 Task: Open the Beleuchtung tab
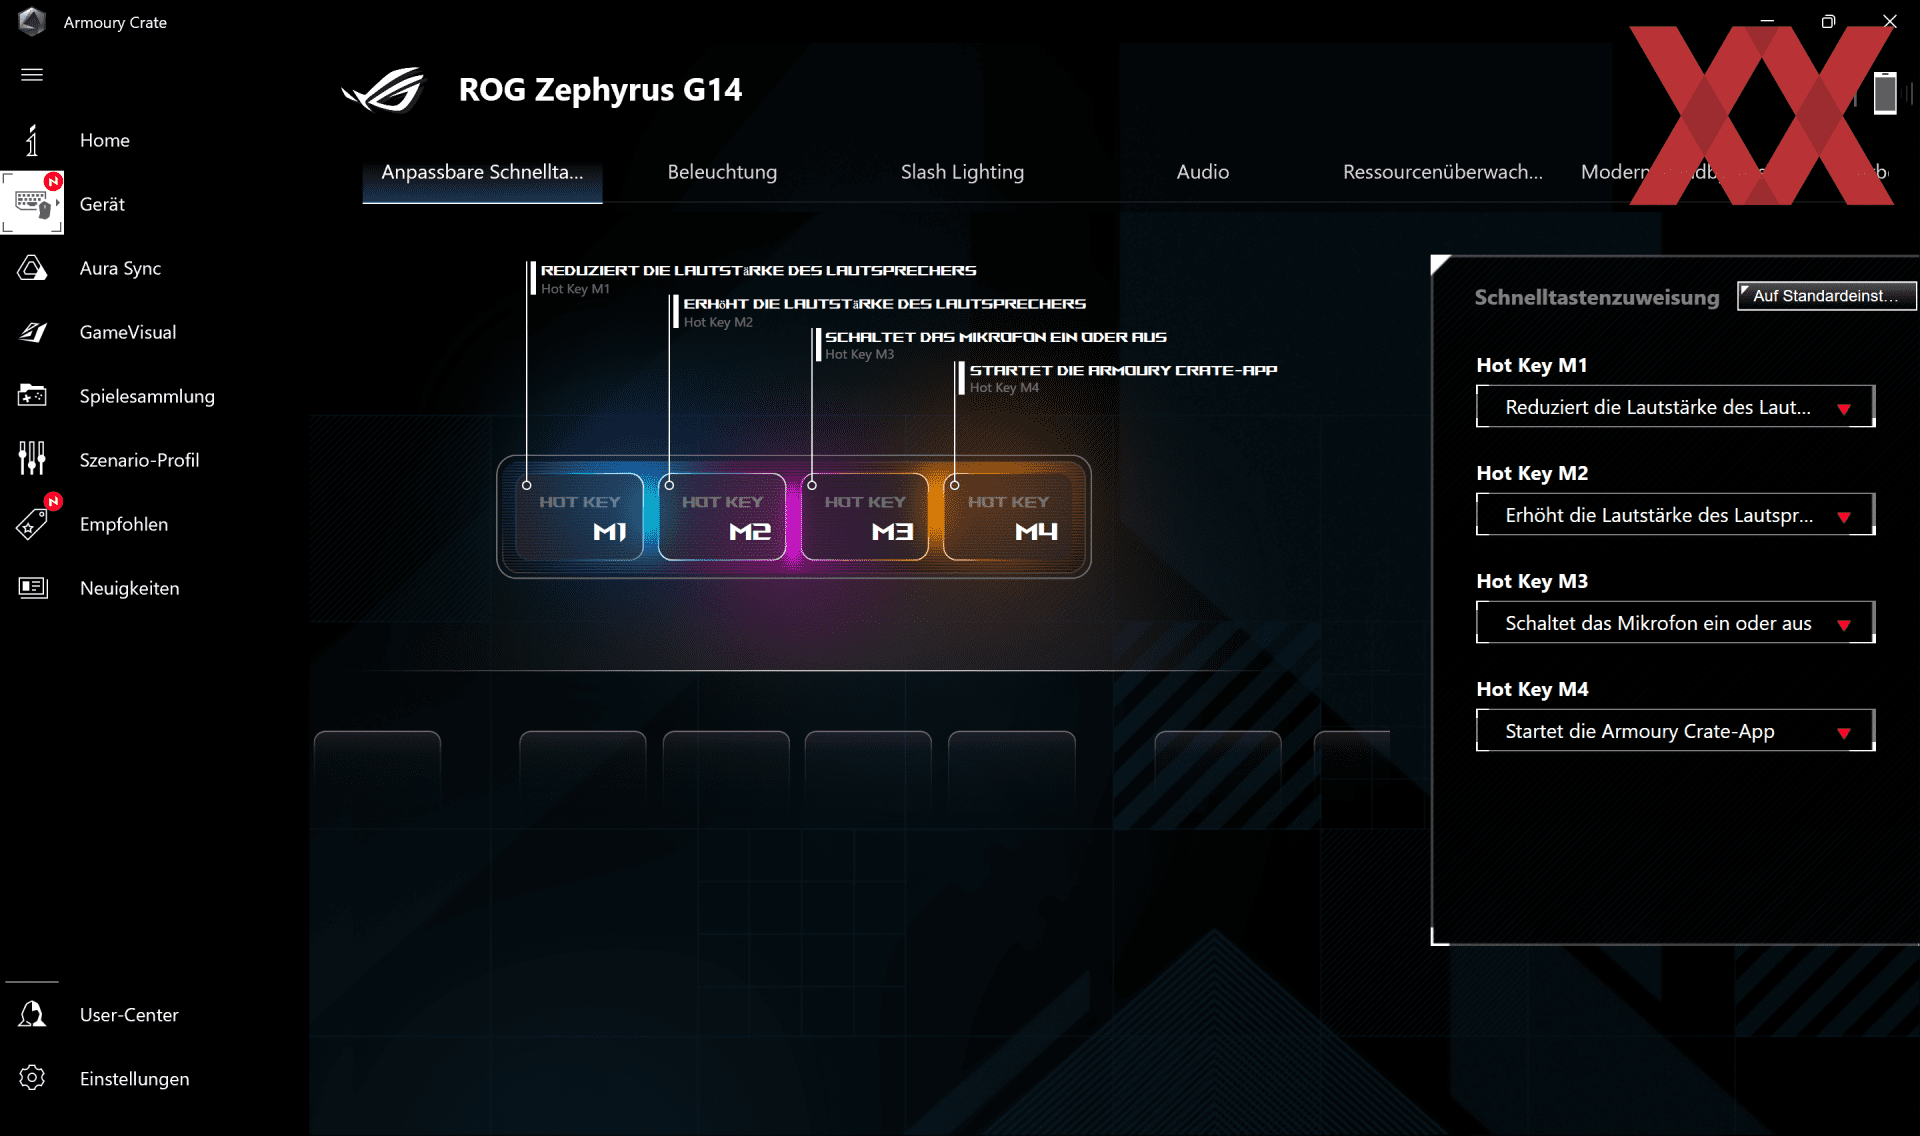click(722, 172)
